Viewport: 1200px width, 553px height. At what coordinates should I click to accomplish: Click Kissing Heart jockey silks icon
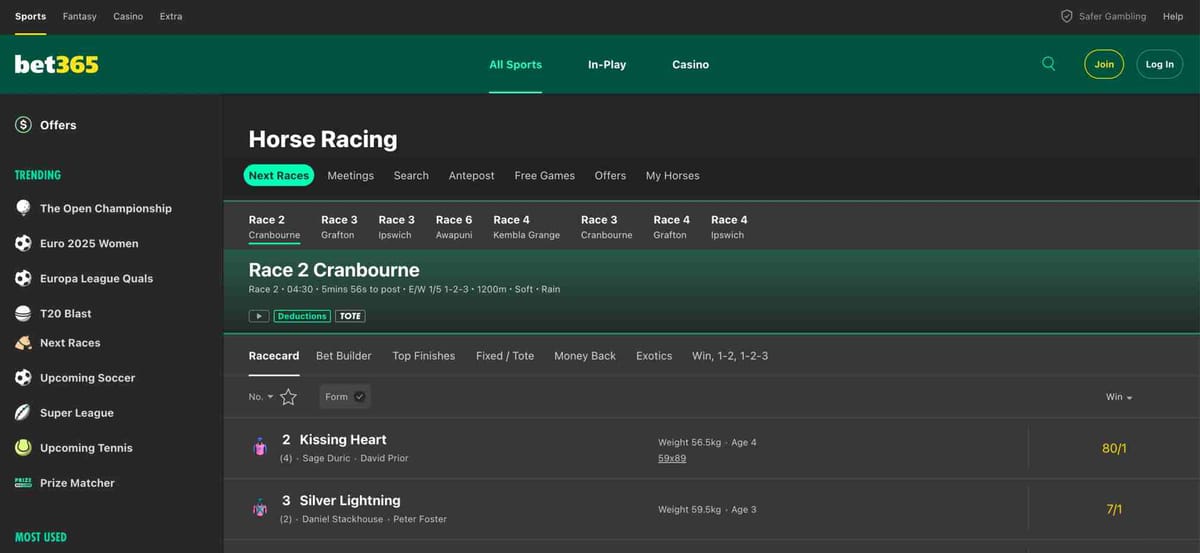[x=260, y=447]
